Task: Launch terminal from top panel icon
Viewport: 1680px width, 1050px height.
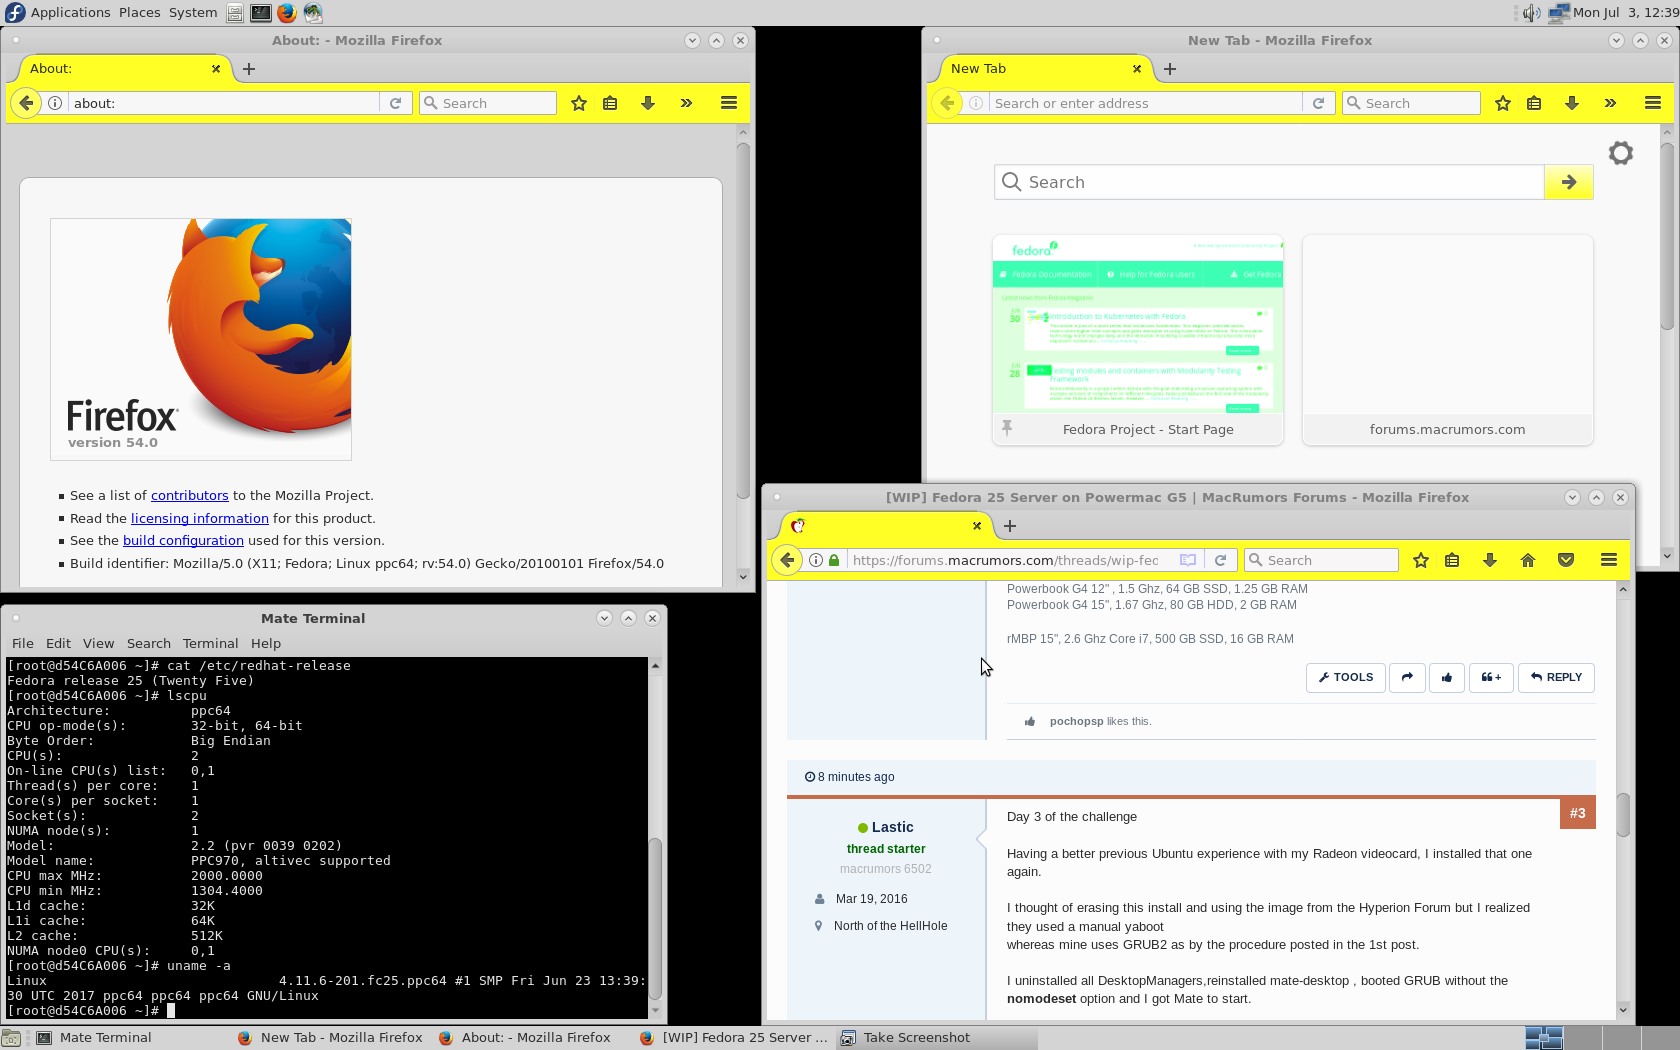Action: [x=260, y=12]
